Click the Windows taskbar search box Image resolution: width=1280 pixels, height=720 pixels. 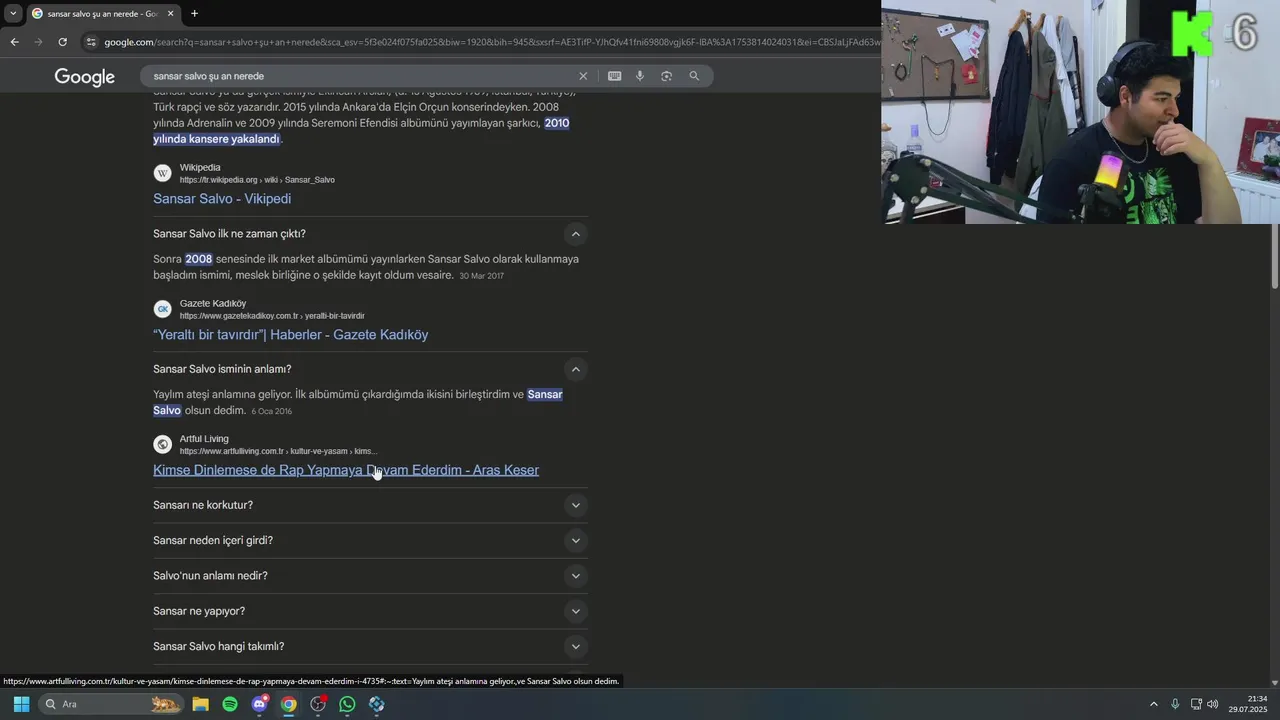click(x=112, y=704)
